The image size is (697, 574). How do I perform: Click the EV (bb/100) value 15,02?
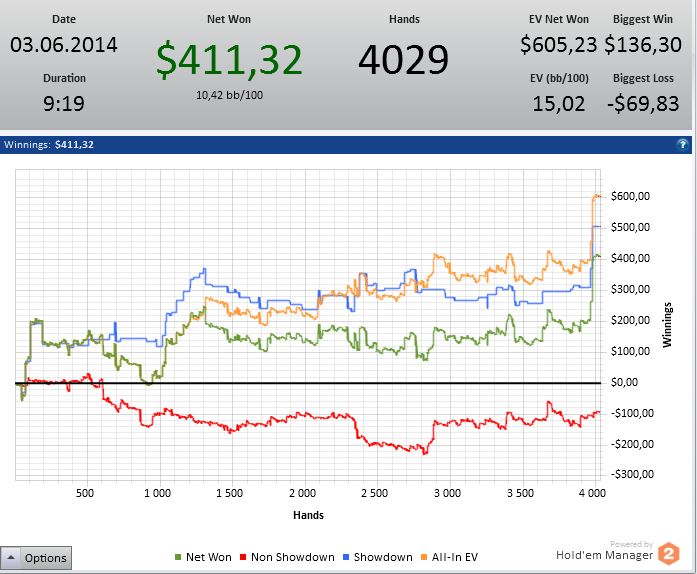558,104
